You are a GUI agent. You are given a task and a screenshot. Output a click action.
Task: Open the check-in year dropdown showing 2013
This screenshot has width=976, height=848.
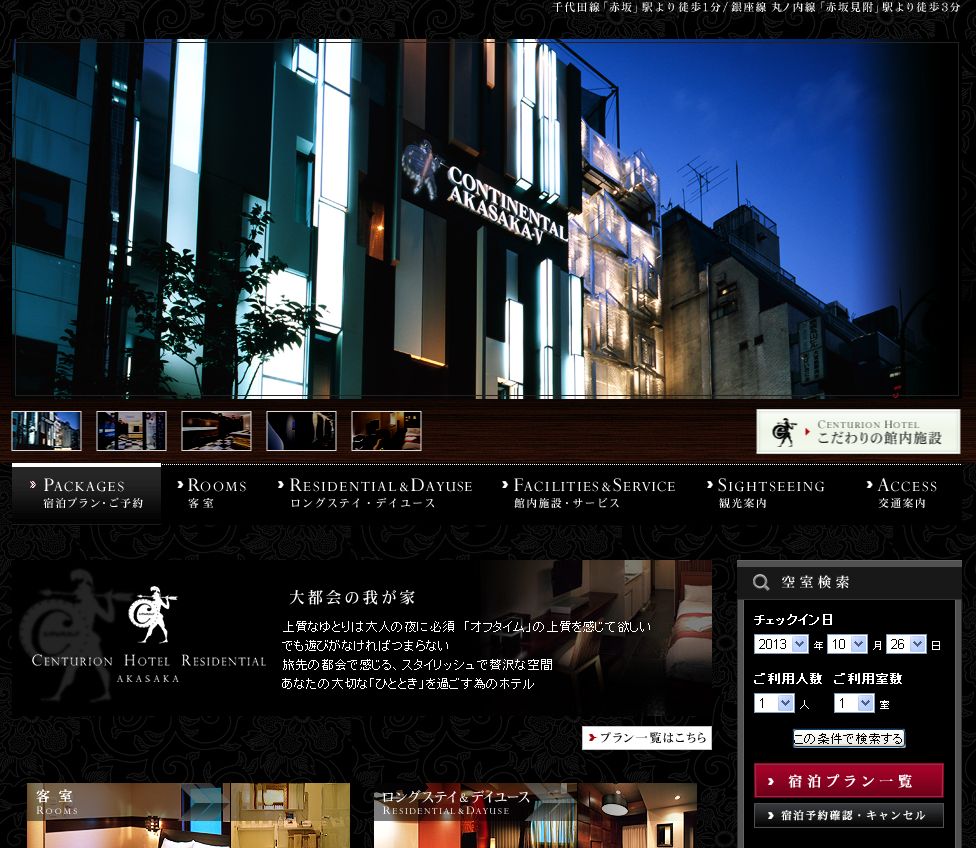(781, 644)
